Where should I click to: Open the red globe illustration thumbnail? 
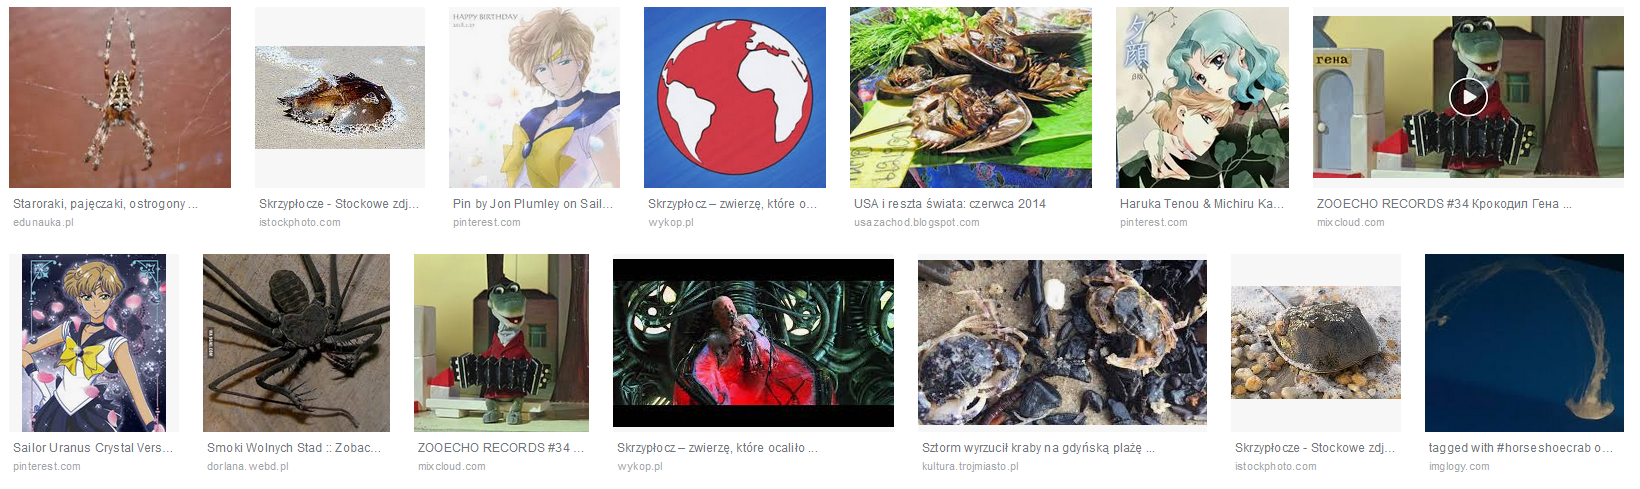735,97
